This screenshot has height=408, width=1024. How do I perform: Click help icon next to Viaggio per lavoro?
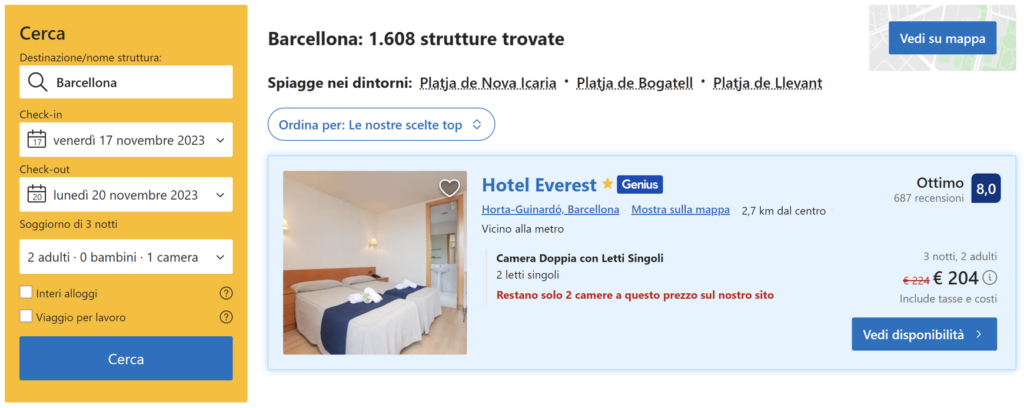pos(226,318)
